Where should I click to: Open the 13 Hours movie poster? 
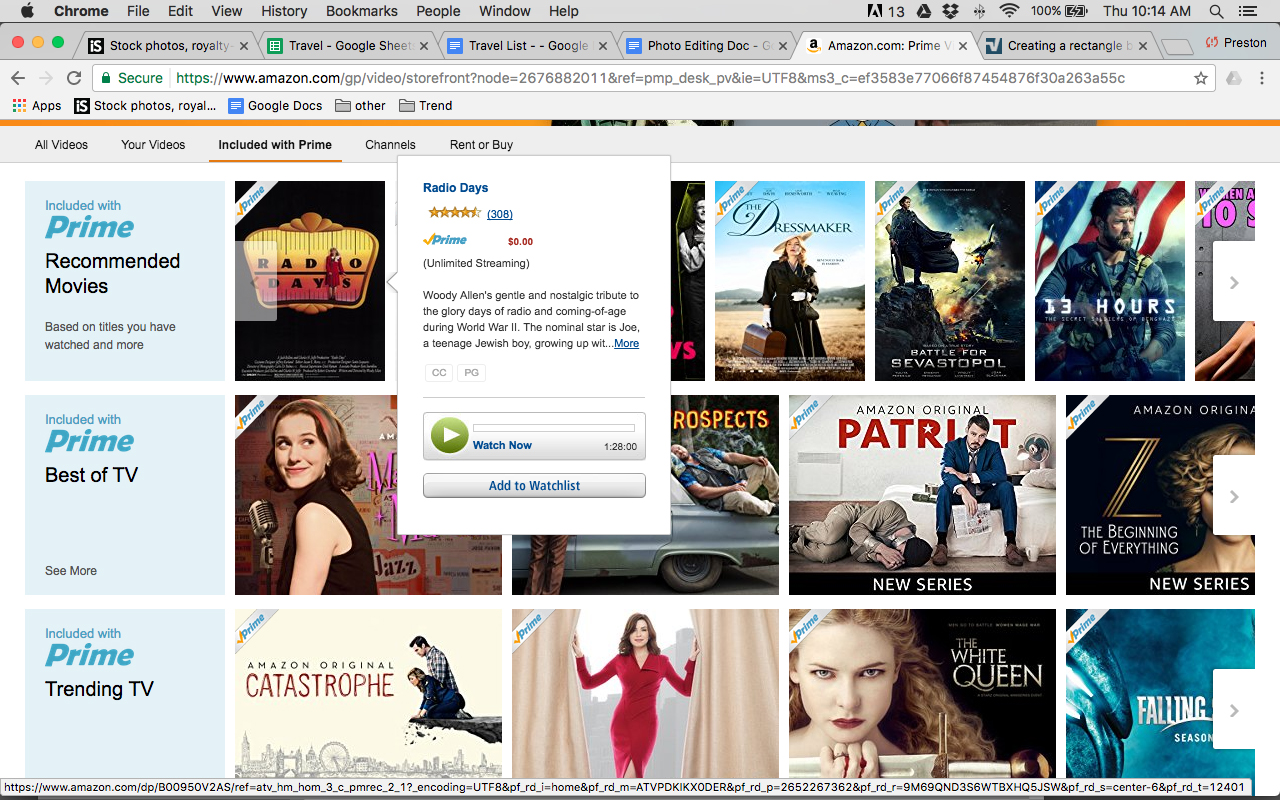tap(1110, 281)
